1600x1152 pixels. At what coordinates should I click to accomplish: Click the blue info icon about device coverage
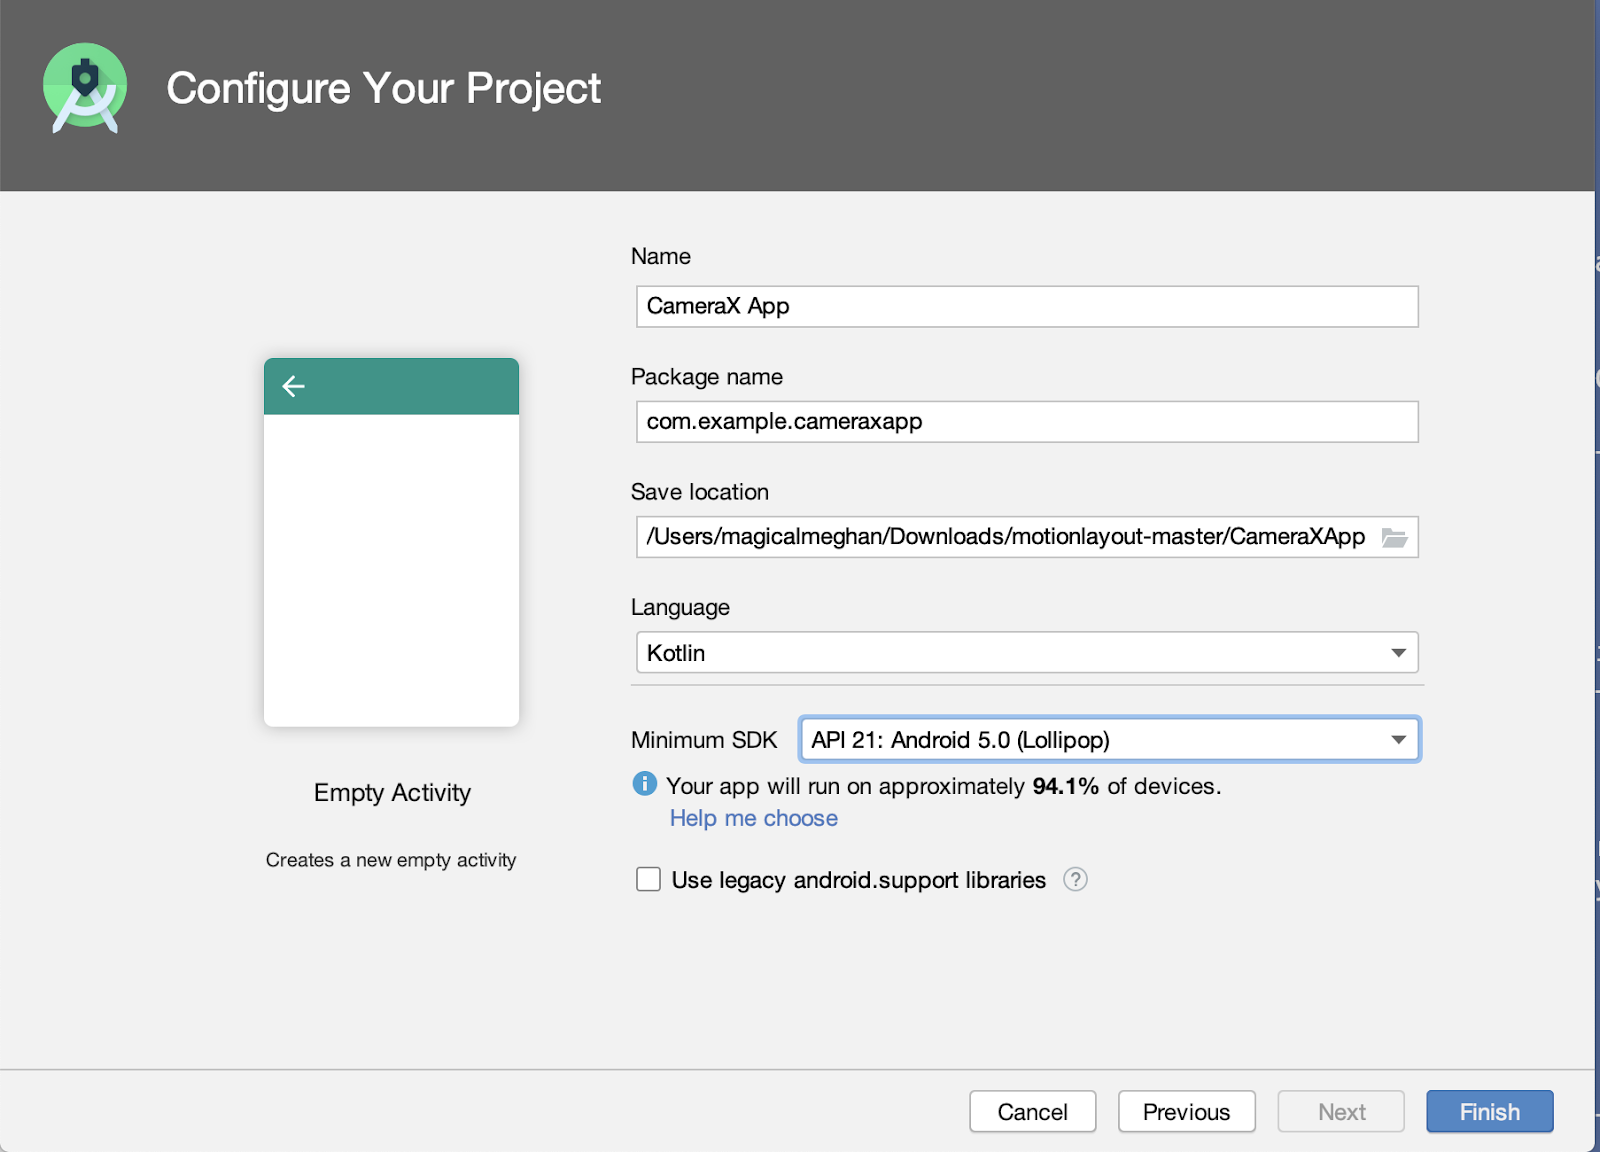click(x=644, y=785)
